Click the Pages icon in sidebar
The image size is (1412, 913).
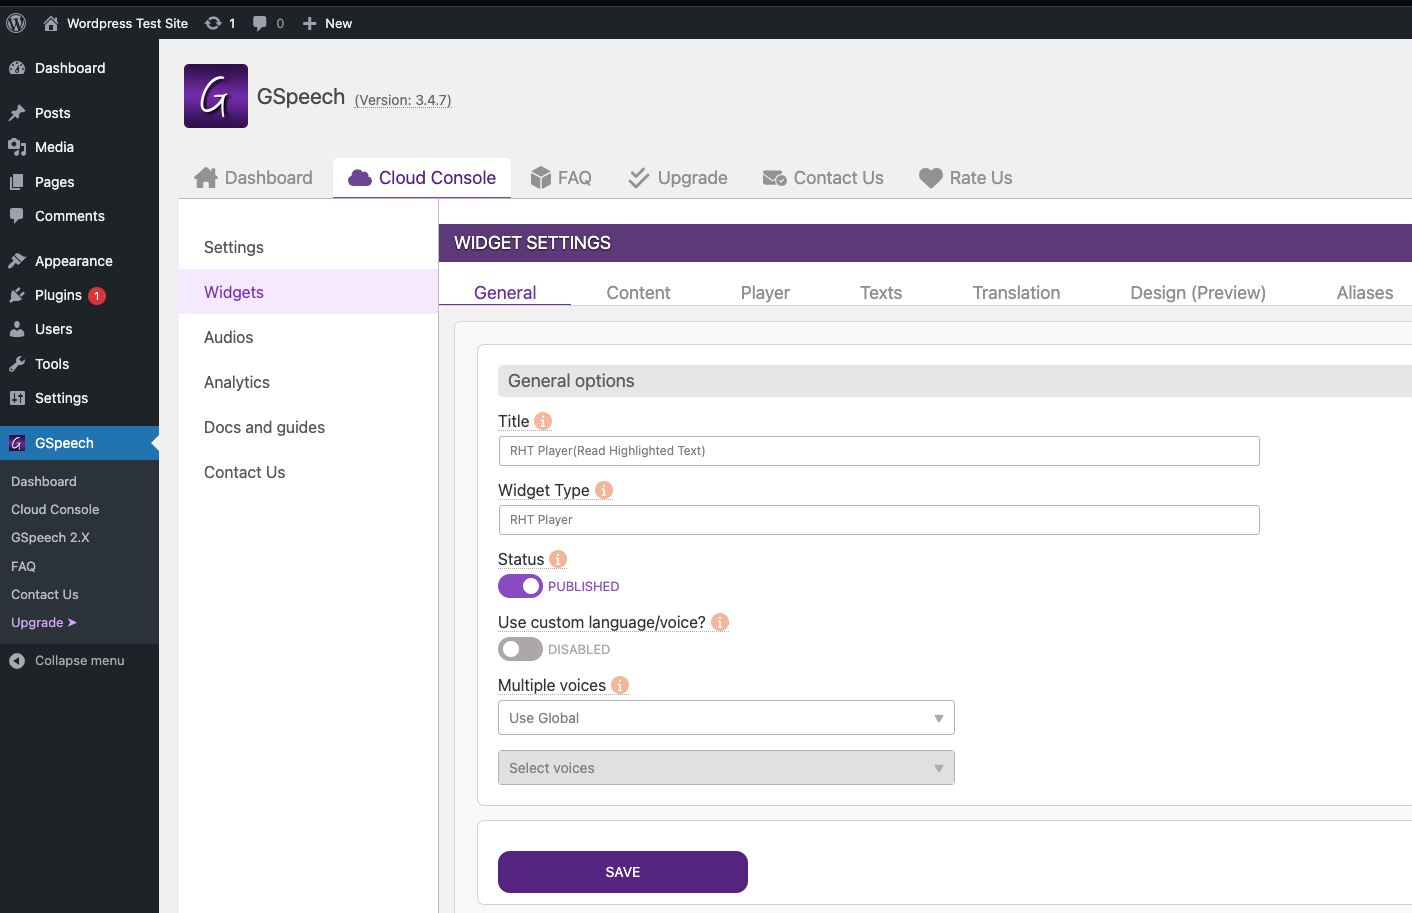pos(17,182)
